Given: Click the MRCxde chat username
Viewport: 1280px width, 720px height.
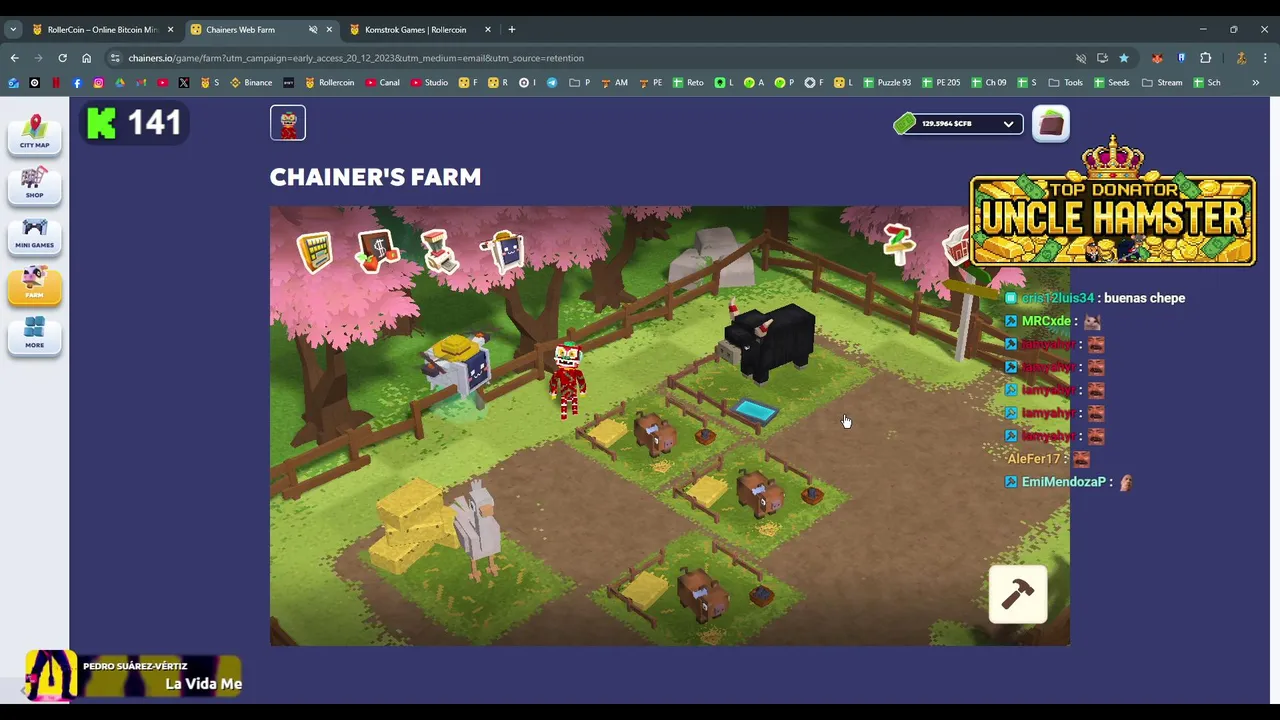Looking at the screenshot, I should click(1046, 321).
